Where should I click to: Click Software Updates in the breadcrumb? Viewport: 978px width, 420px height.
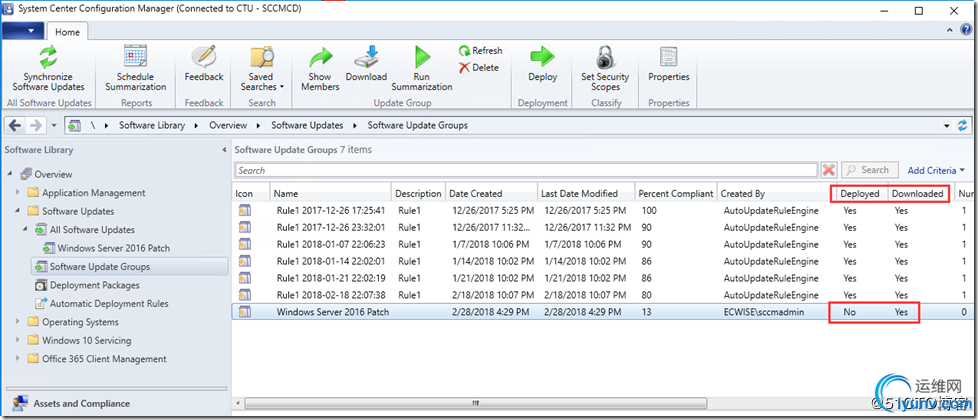click(x=307, y=125)
